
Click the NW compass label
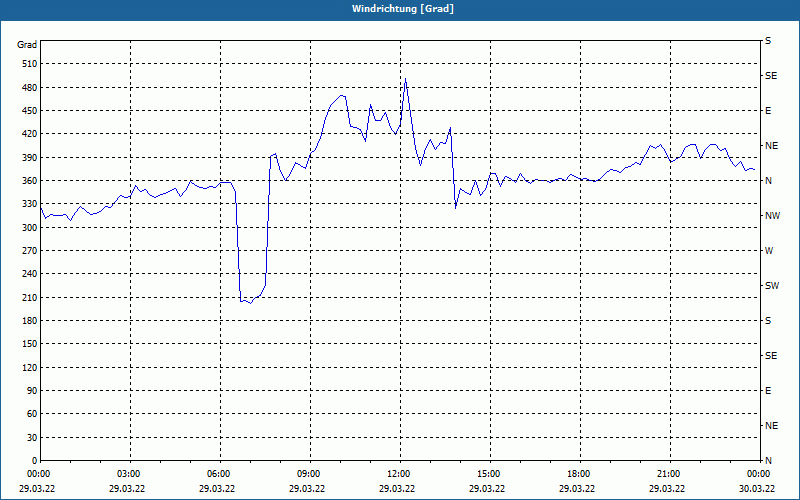coord(772,216)
